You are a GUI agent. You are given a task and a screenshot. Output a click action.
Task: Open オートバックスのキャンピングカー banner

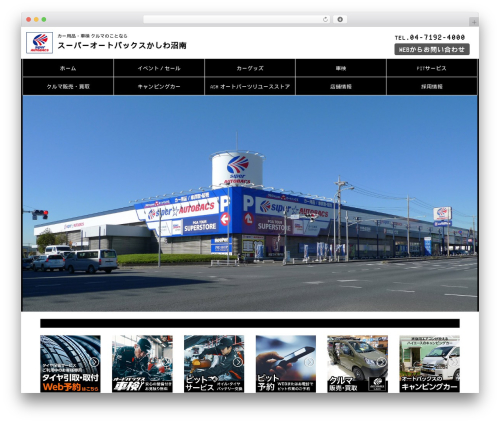[x=430, y=364]
